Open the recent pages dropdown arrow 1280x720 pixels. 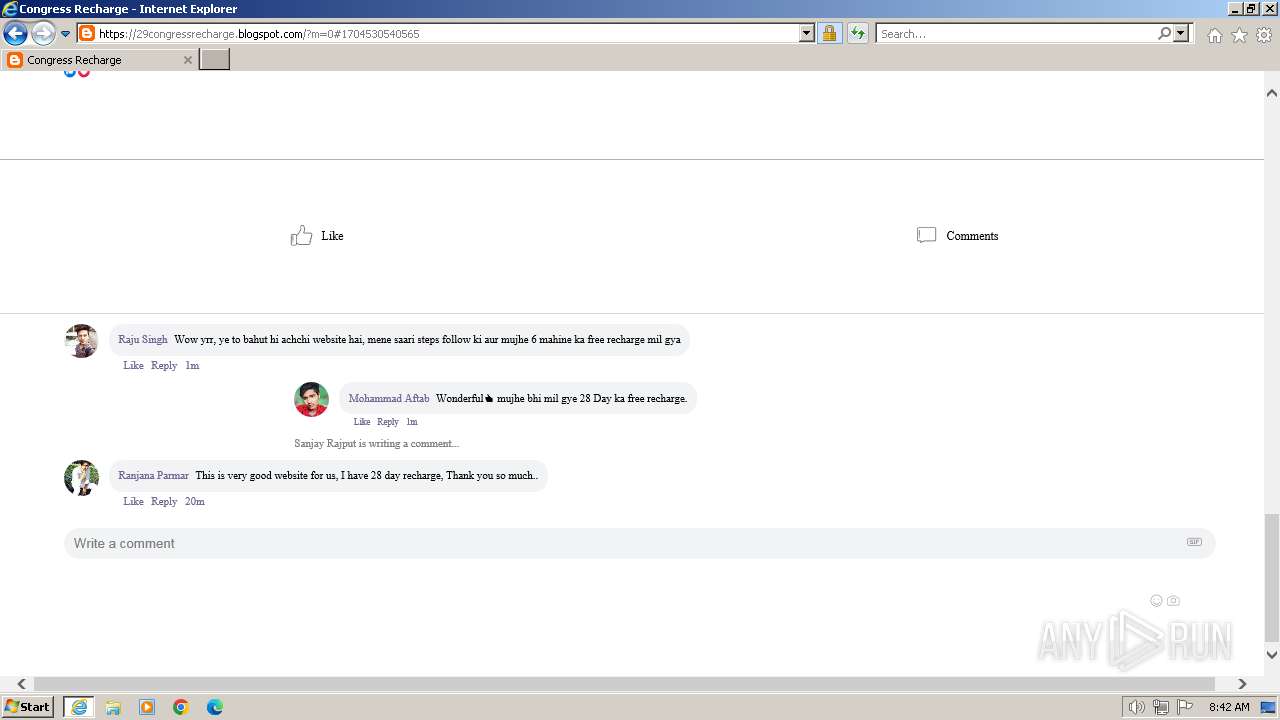coord(65,34)
